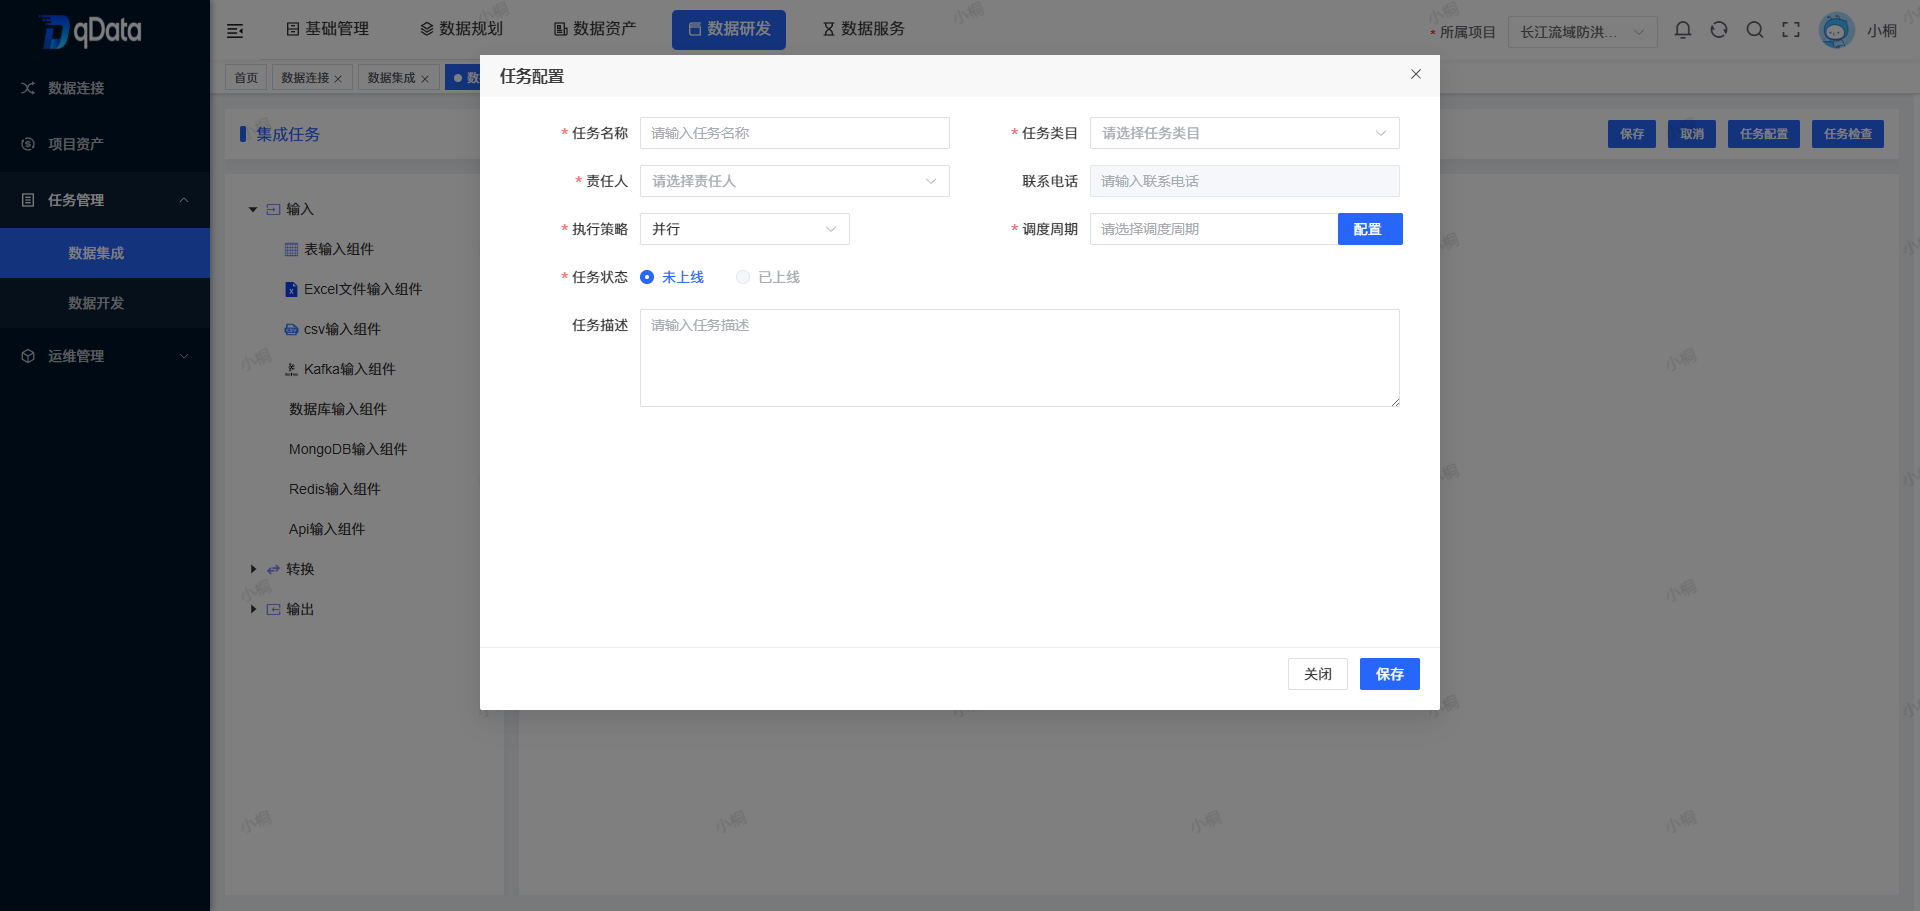
Task: Expand the 转换 tree node arrow
Action: [253, 569]
